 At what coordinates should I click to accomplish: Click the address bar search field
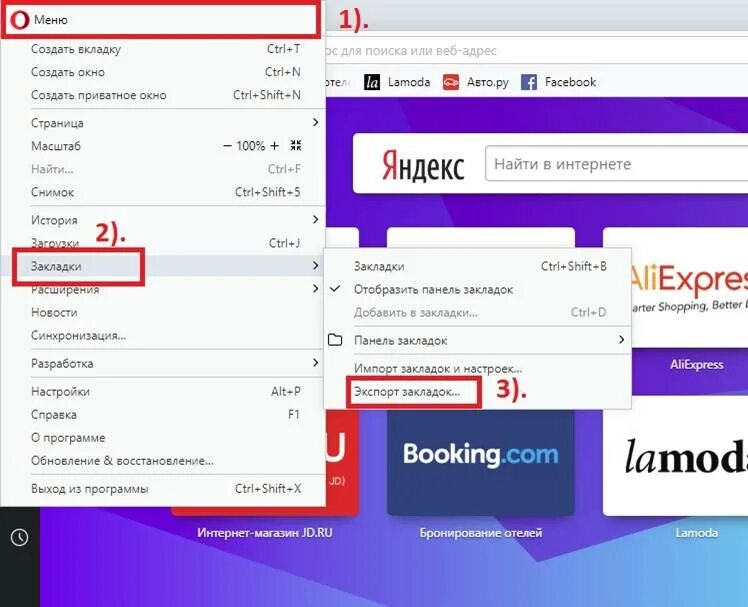click(537, 50)
